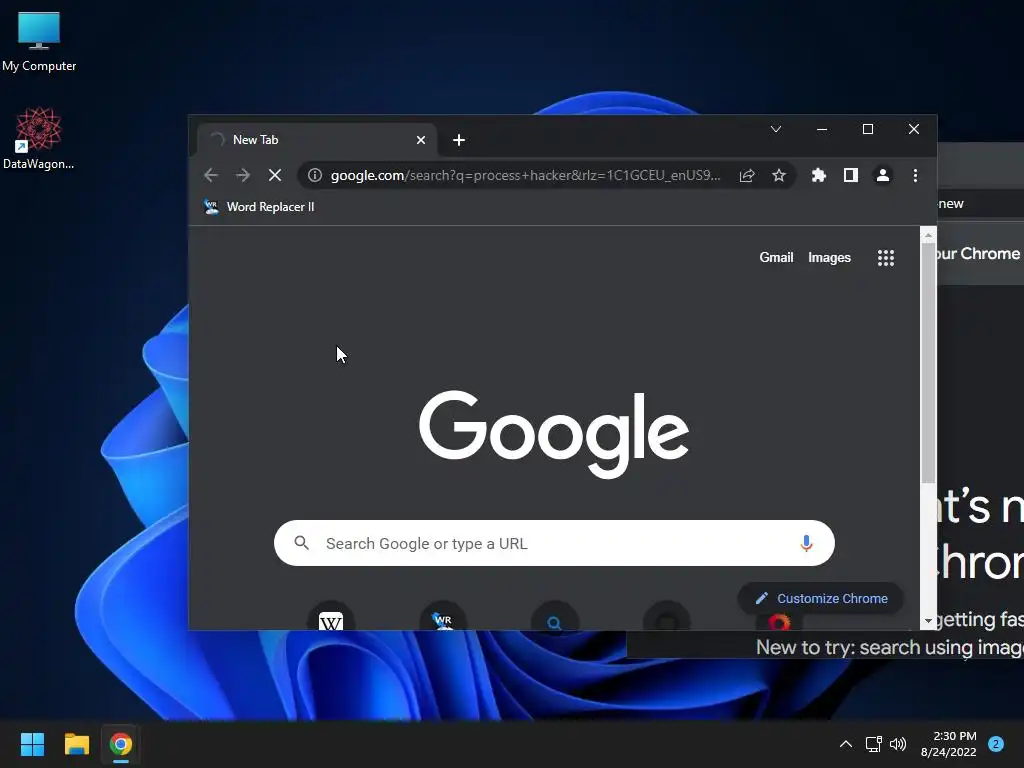Open the Chrome profile avatar
This screenshot has height=768, width=1024.
click(x=882, y=175)
